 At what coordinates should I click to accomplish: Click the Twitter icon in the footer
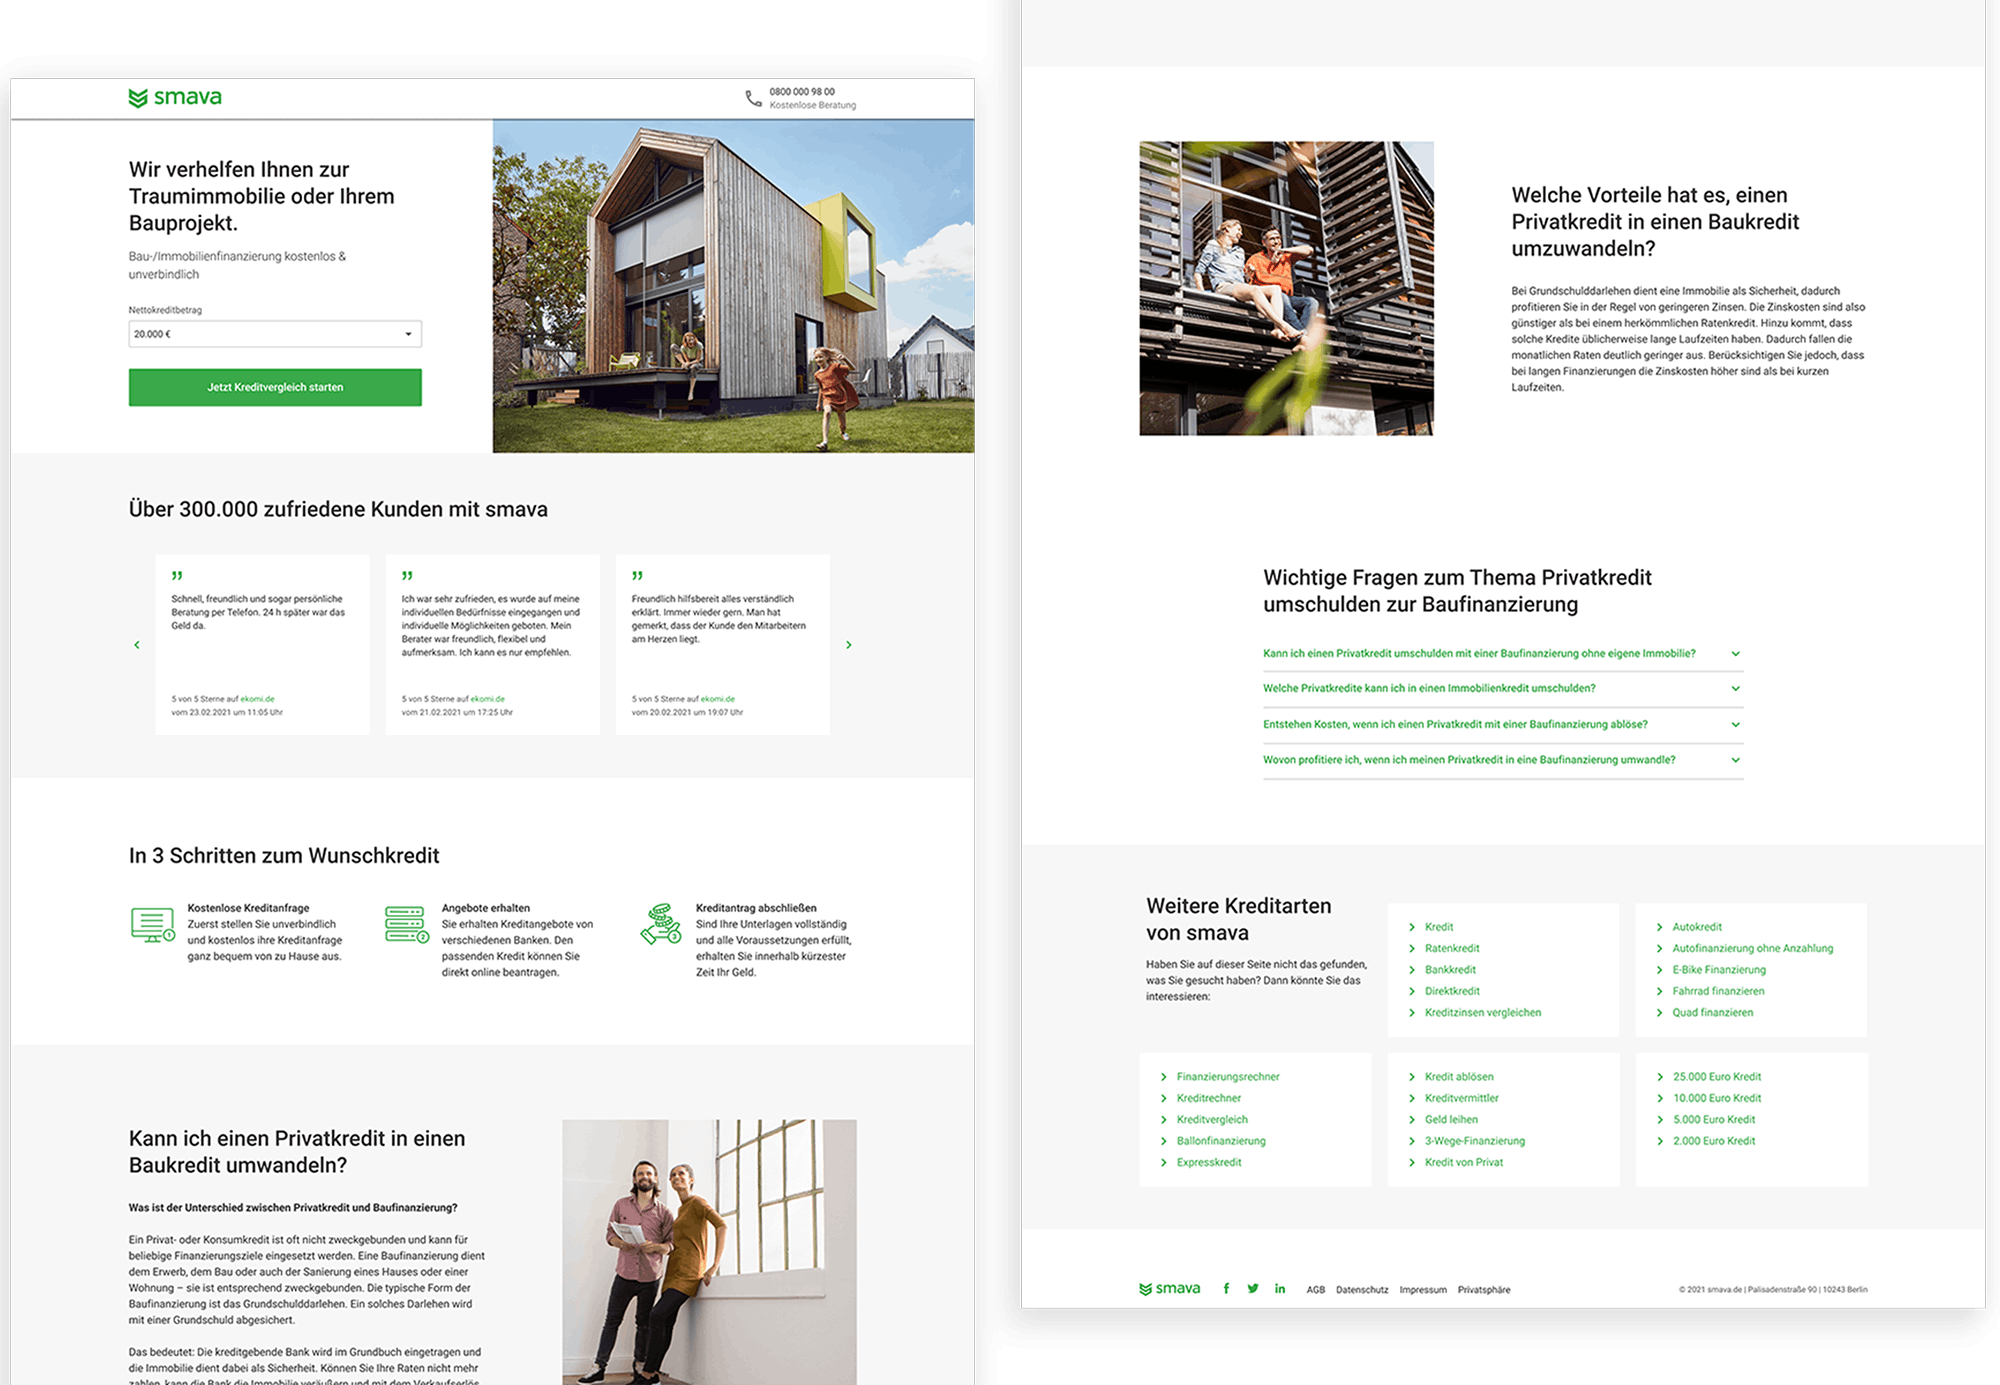pyautogui.click(x=1253, y=1288)
